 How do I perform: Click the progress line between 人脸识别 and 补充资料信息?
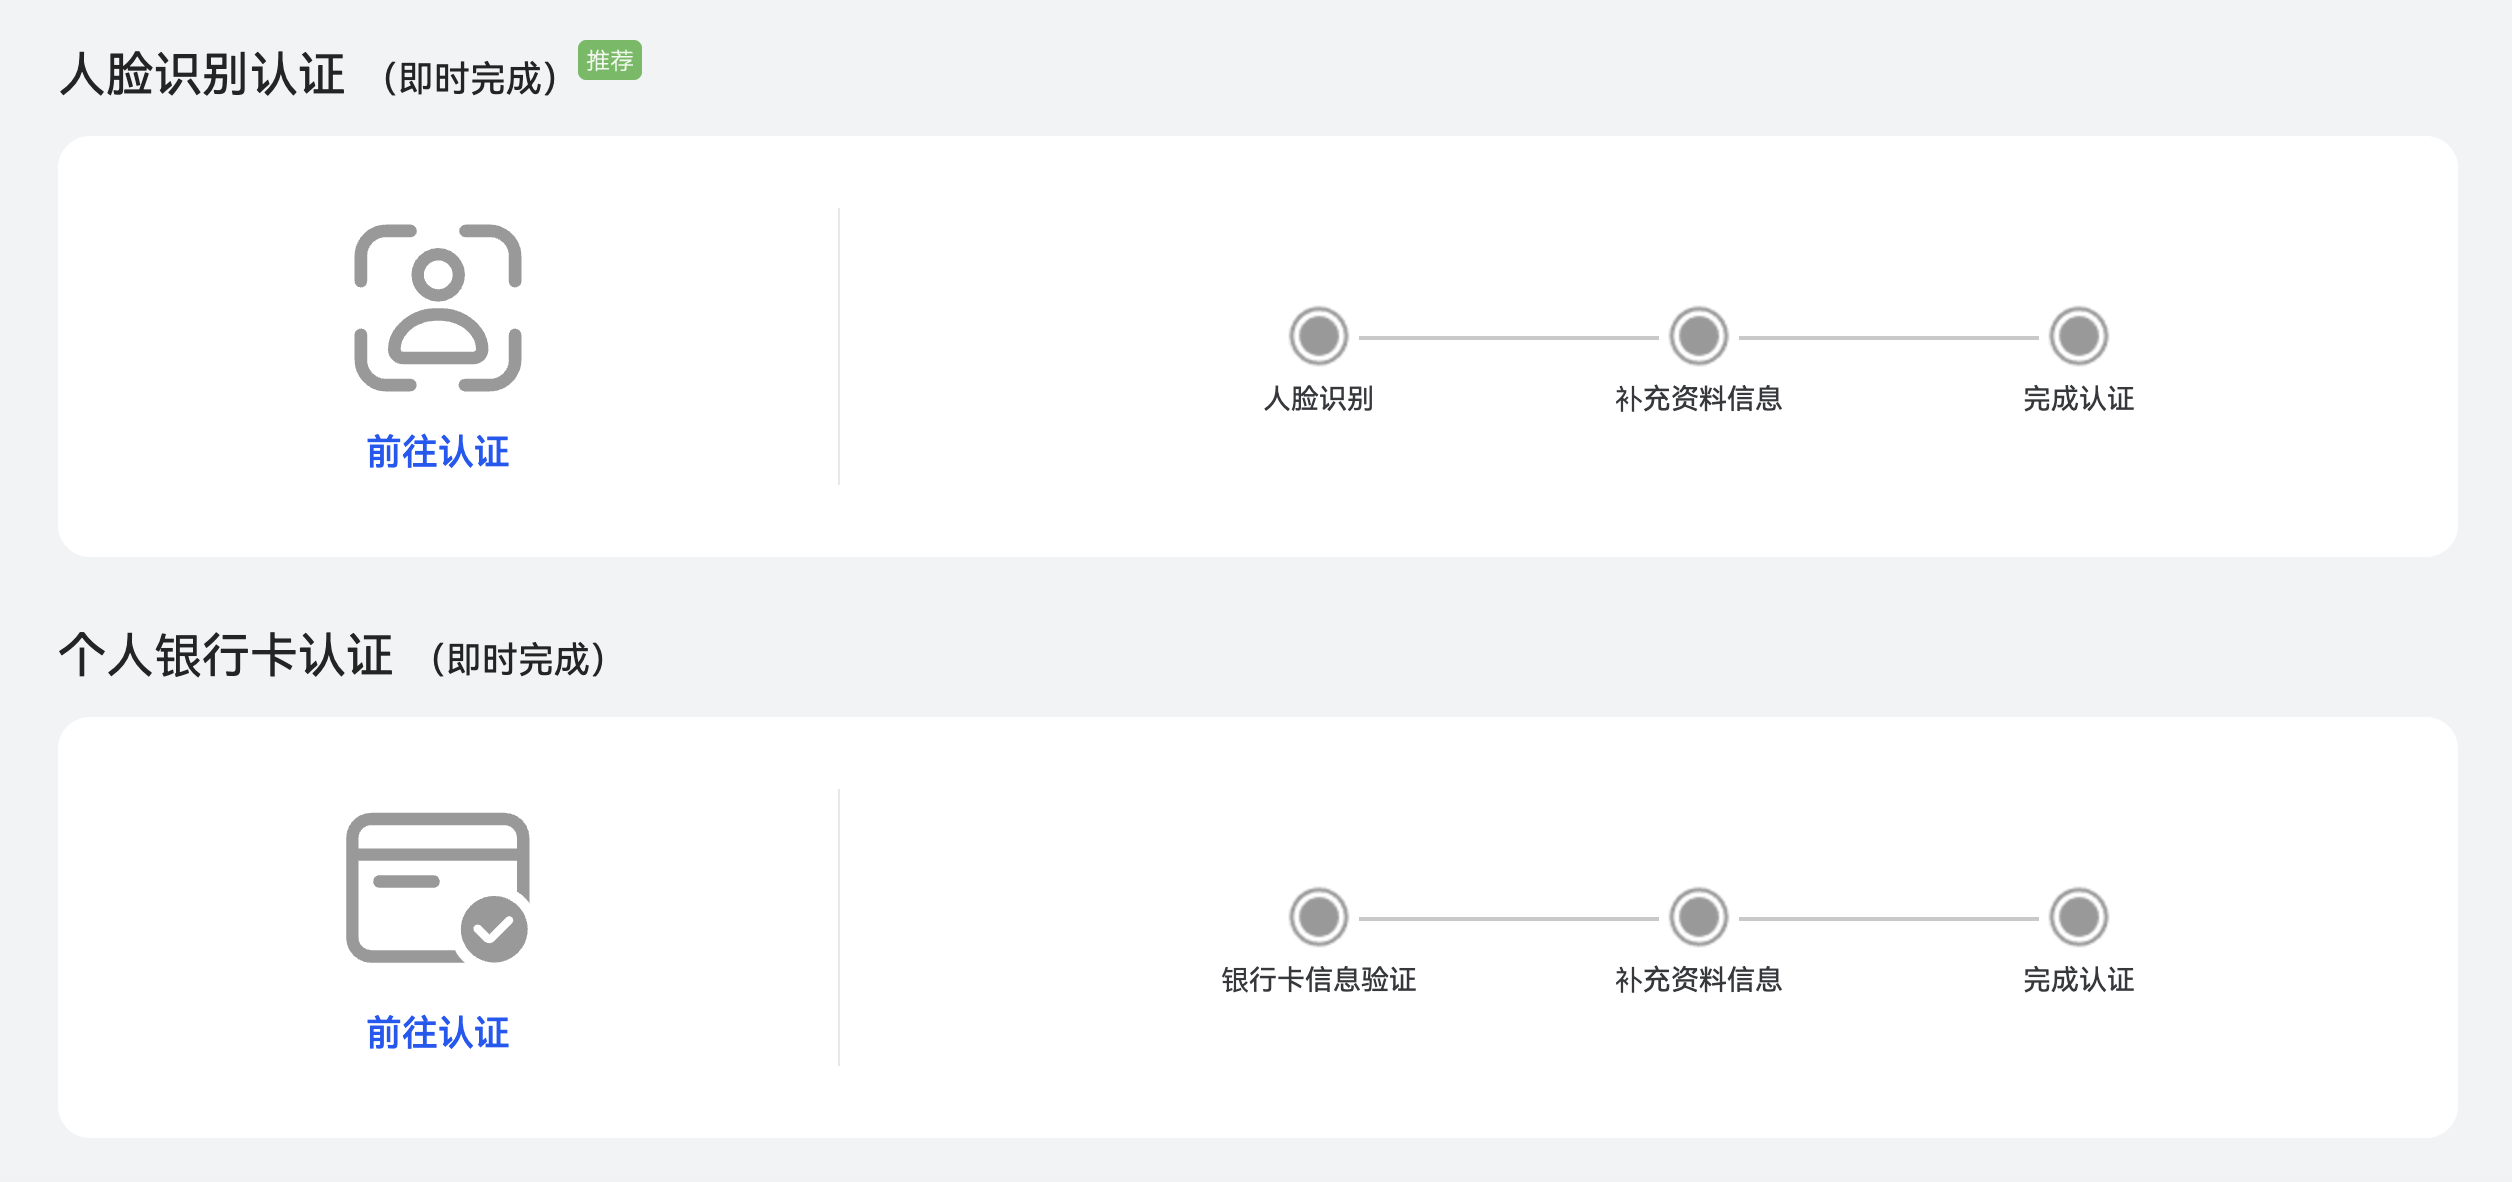tap(1510, 336)
